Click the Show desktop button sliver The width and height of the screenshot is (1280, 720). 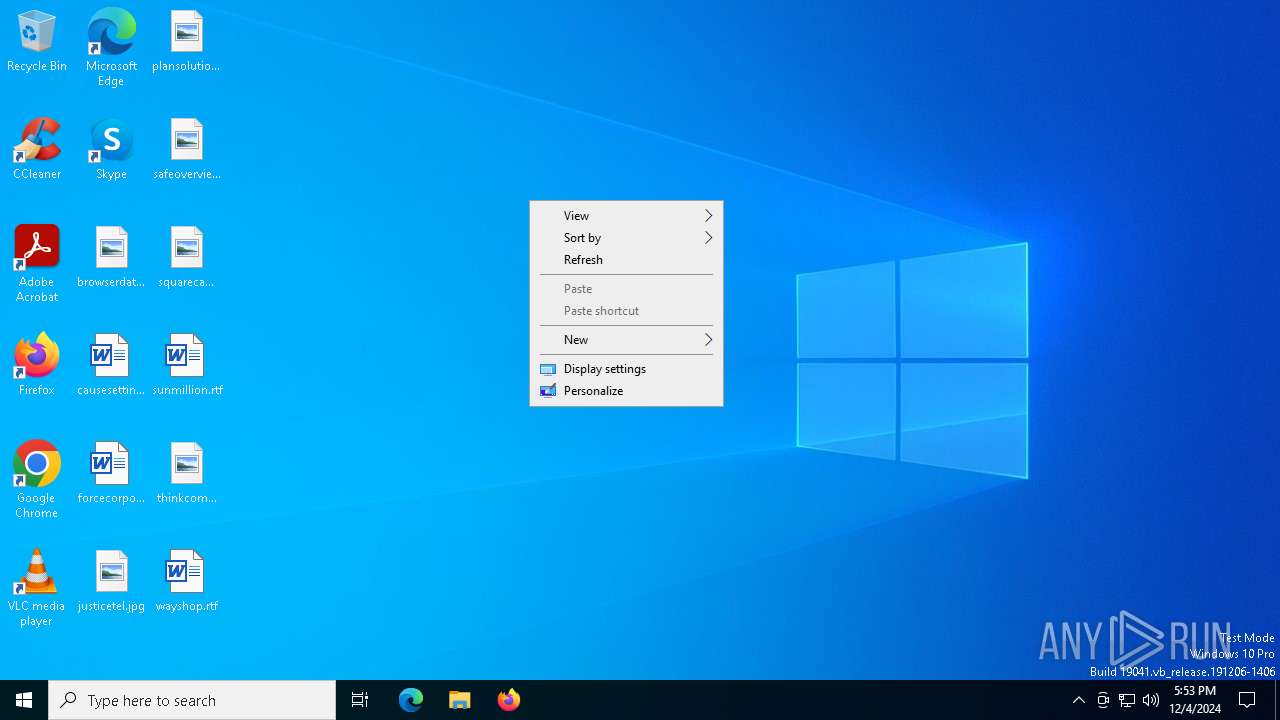tap(1277, 700)
